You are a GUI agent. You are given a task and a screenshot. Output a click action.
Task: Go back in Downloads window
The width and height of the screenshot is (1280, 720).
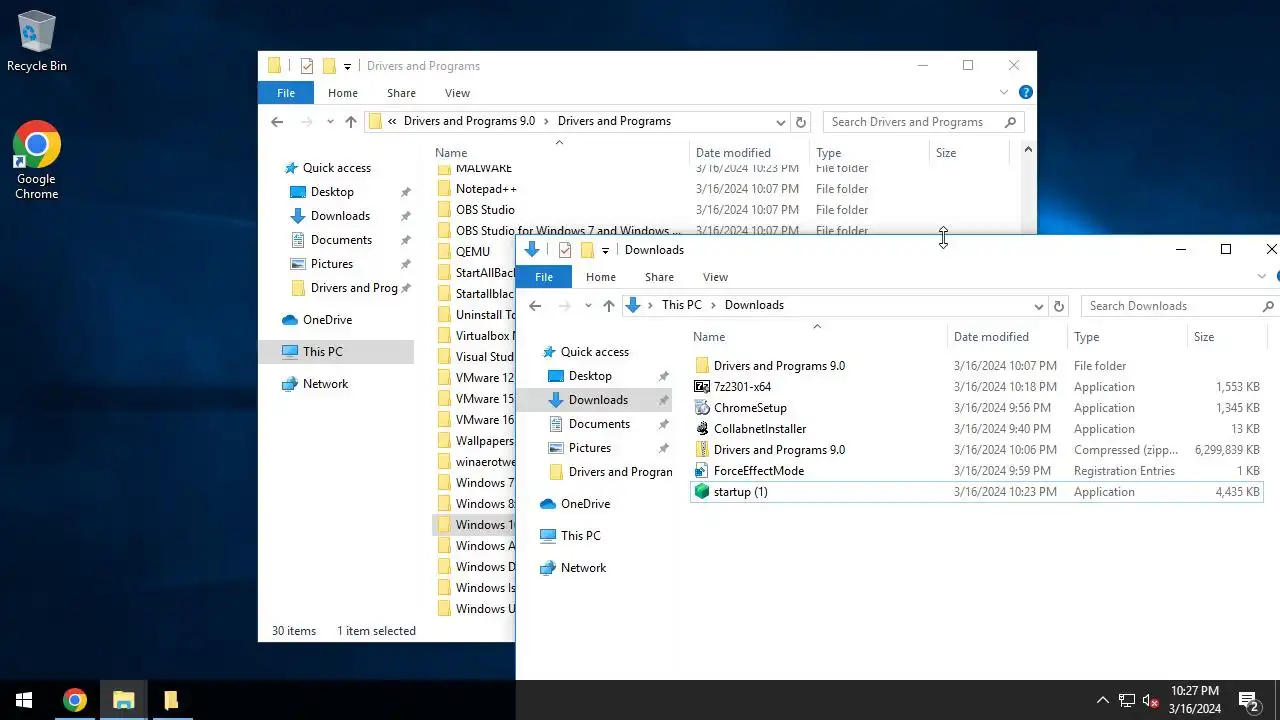pyautogui.click(x=535, y=306)
